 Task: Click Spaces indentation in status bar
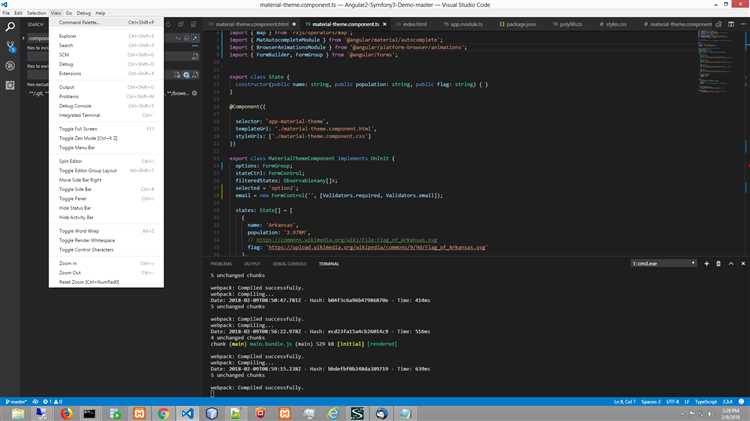651,402
